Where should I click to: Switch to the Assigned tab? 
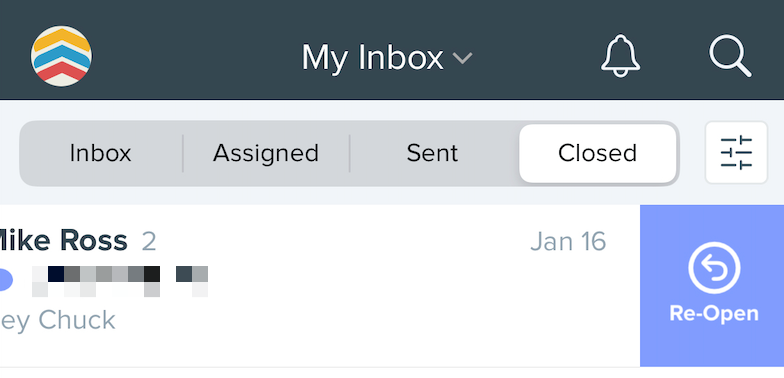[266, 153]
